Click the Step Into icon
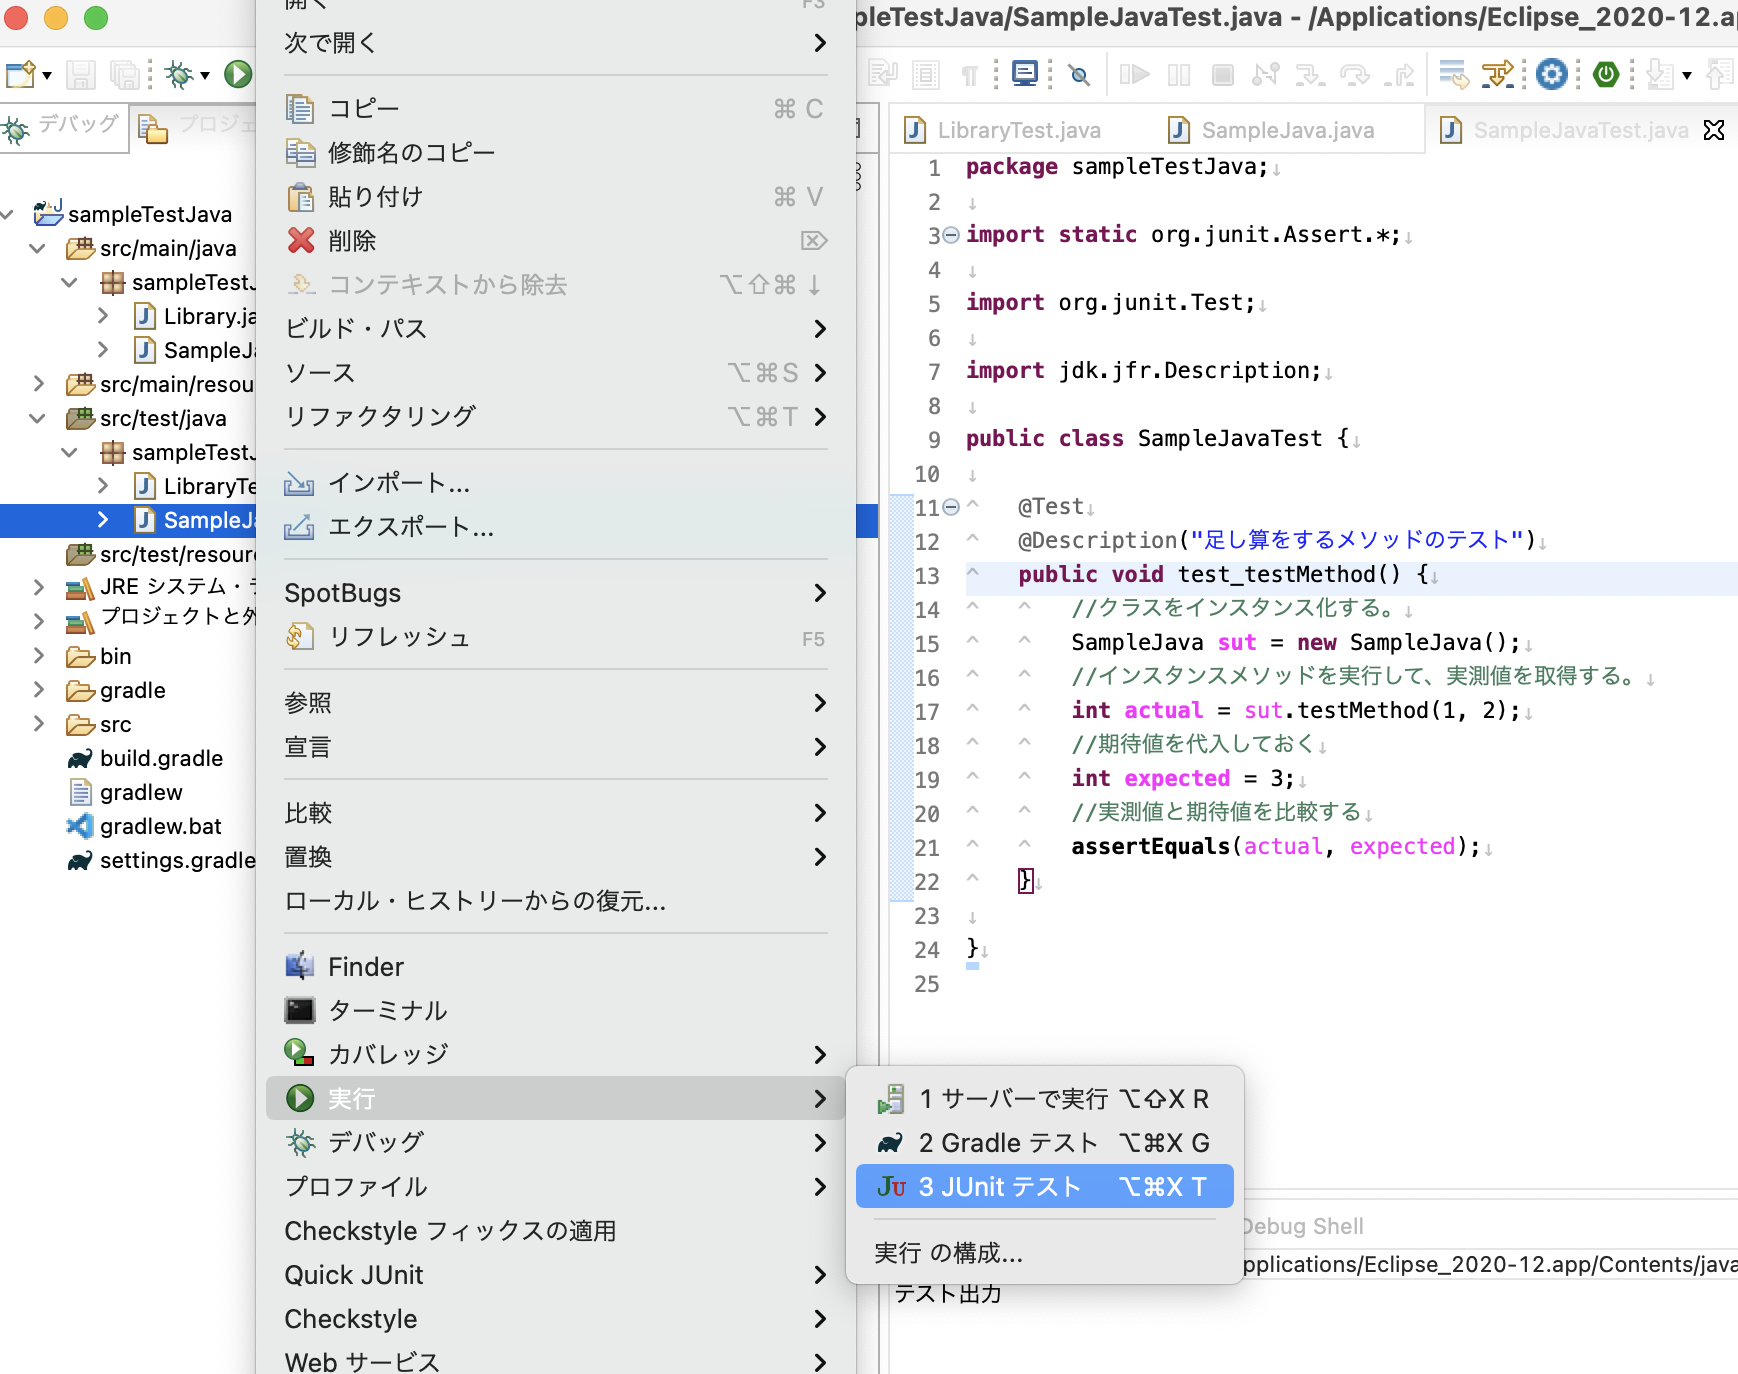The image size is (1738, 1374). point(1309,74)
